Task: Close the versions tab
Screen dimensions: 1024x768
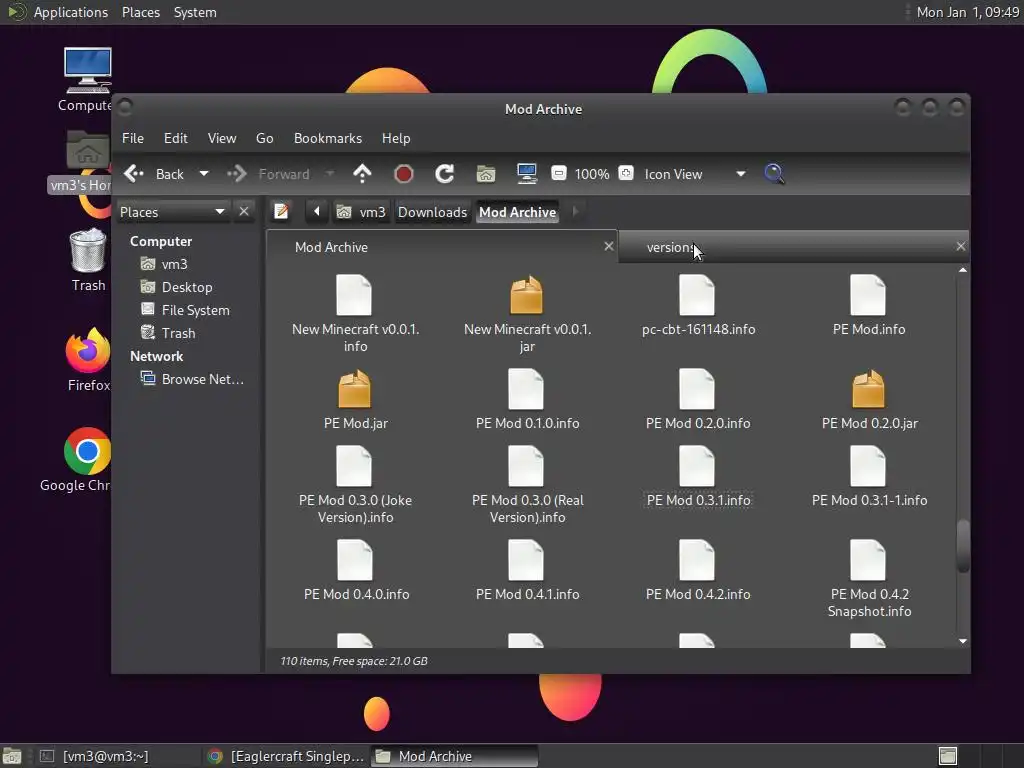Action: click(x=961, y=246)
